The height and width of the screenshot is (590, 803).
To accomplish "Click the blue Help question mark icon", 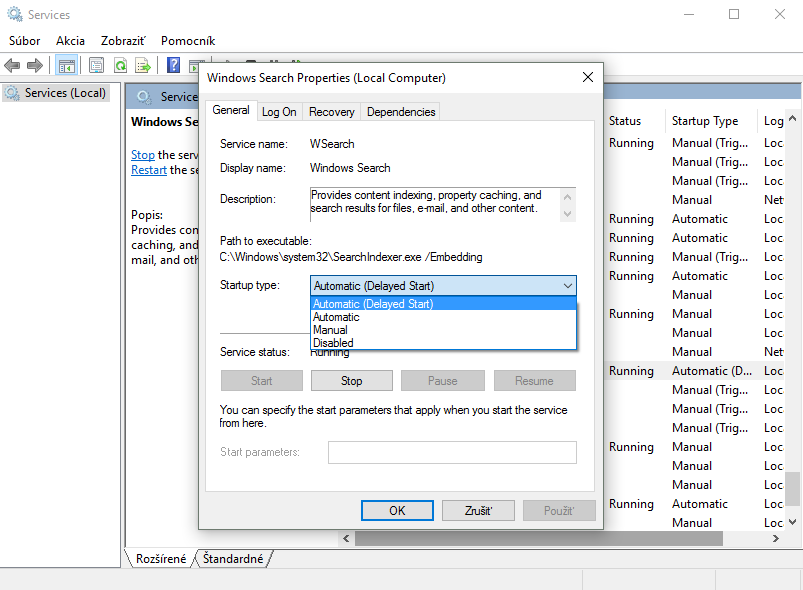I will click(174, 66).
